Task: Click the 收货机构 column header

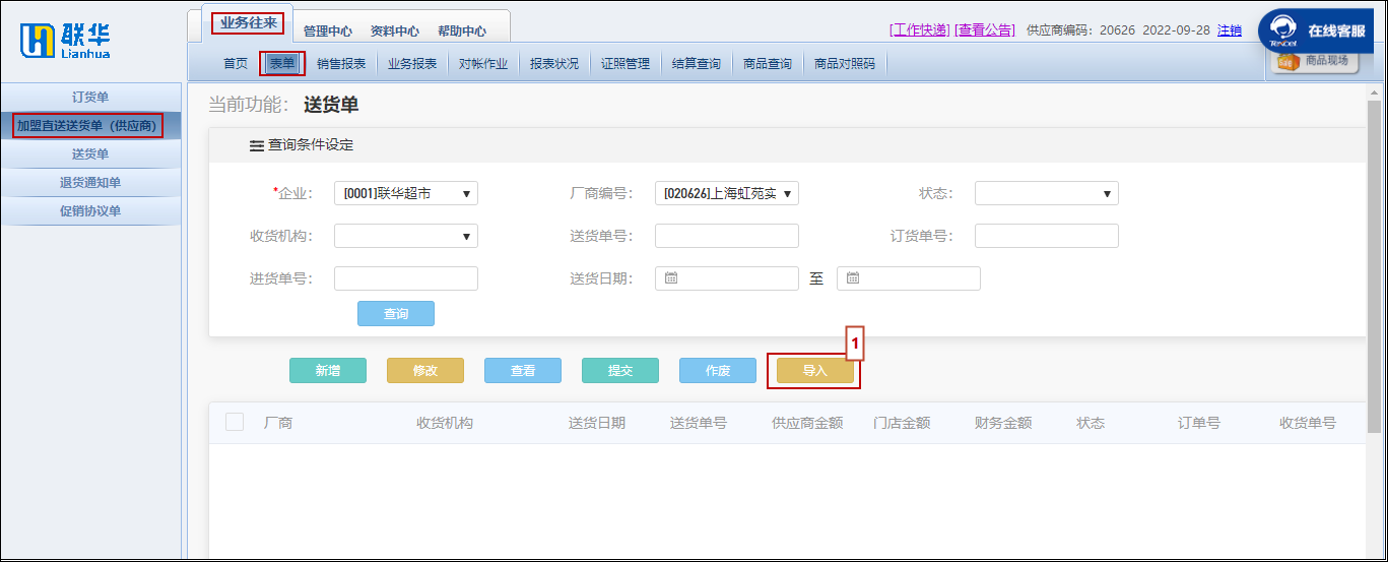Action: tap(445, 423)
